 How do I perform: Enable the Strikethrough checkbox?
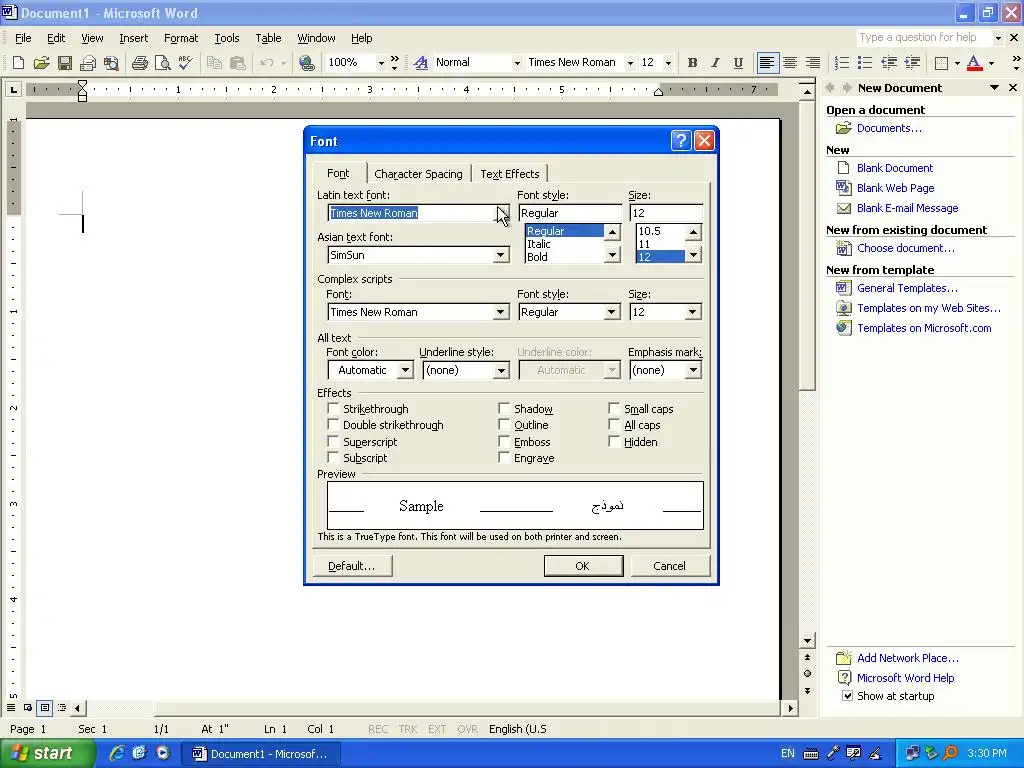(x=333, y=409)
